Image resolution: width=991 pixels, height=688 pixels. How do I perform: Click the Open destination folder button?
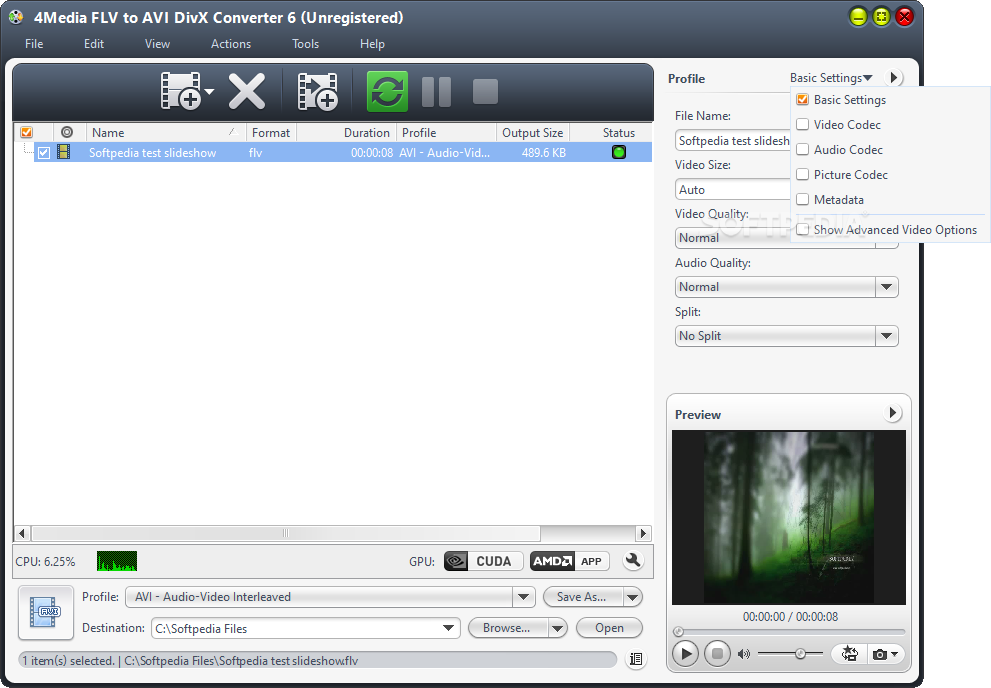(609, 628)
